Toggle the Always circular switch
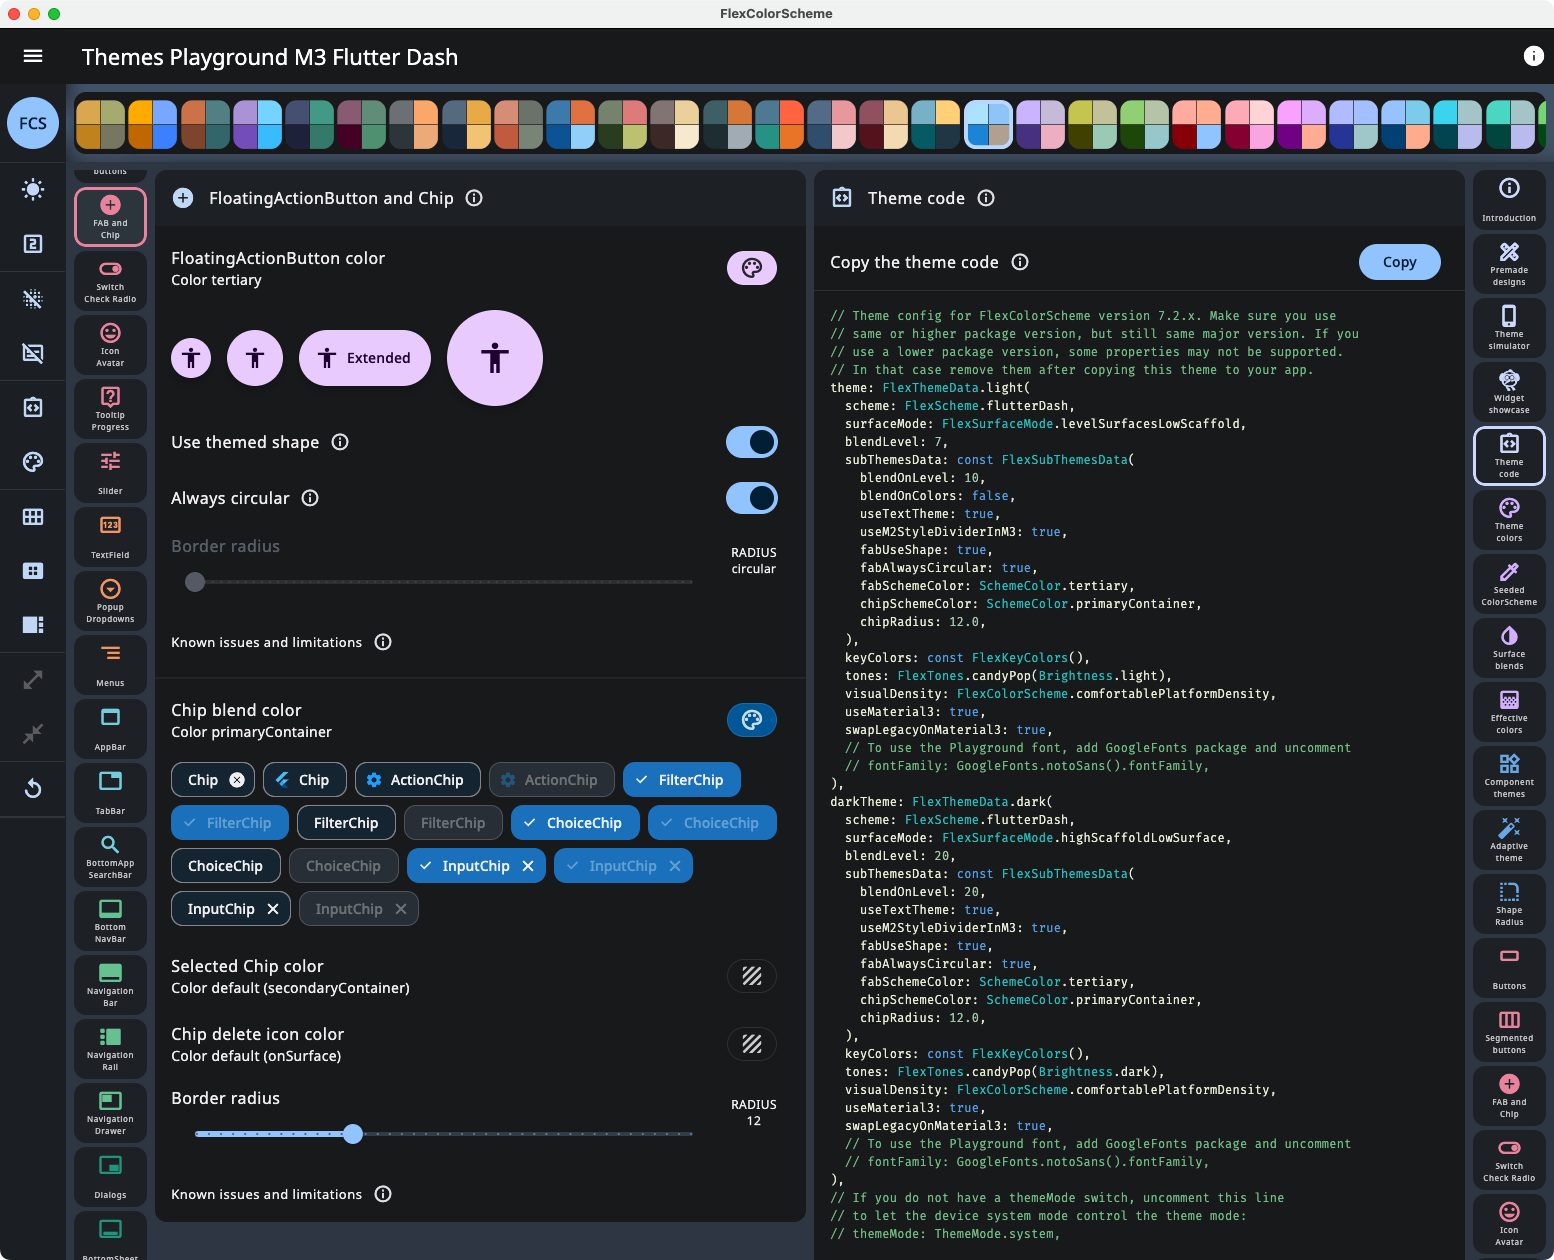 (752, 498)
